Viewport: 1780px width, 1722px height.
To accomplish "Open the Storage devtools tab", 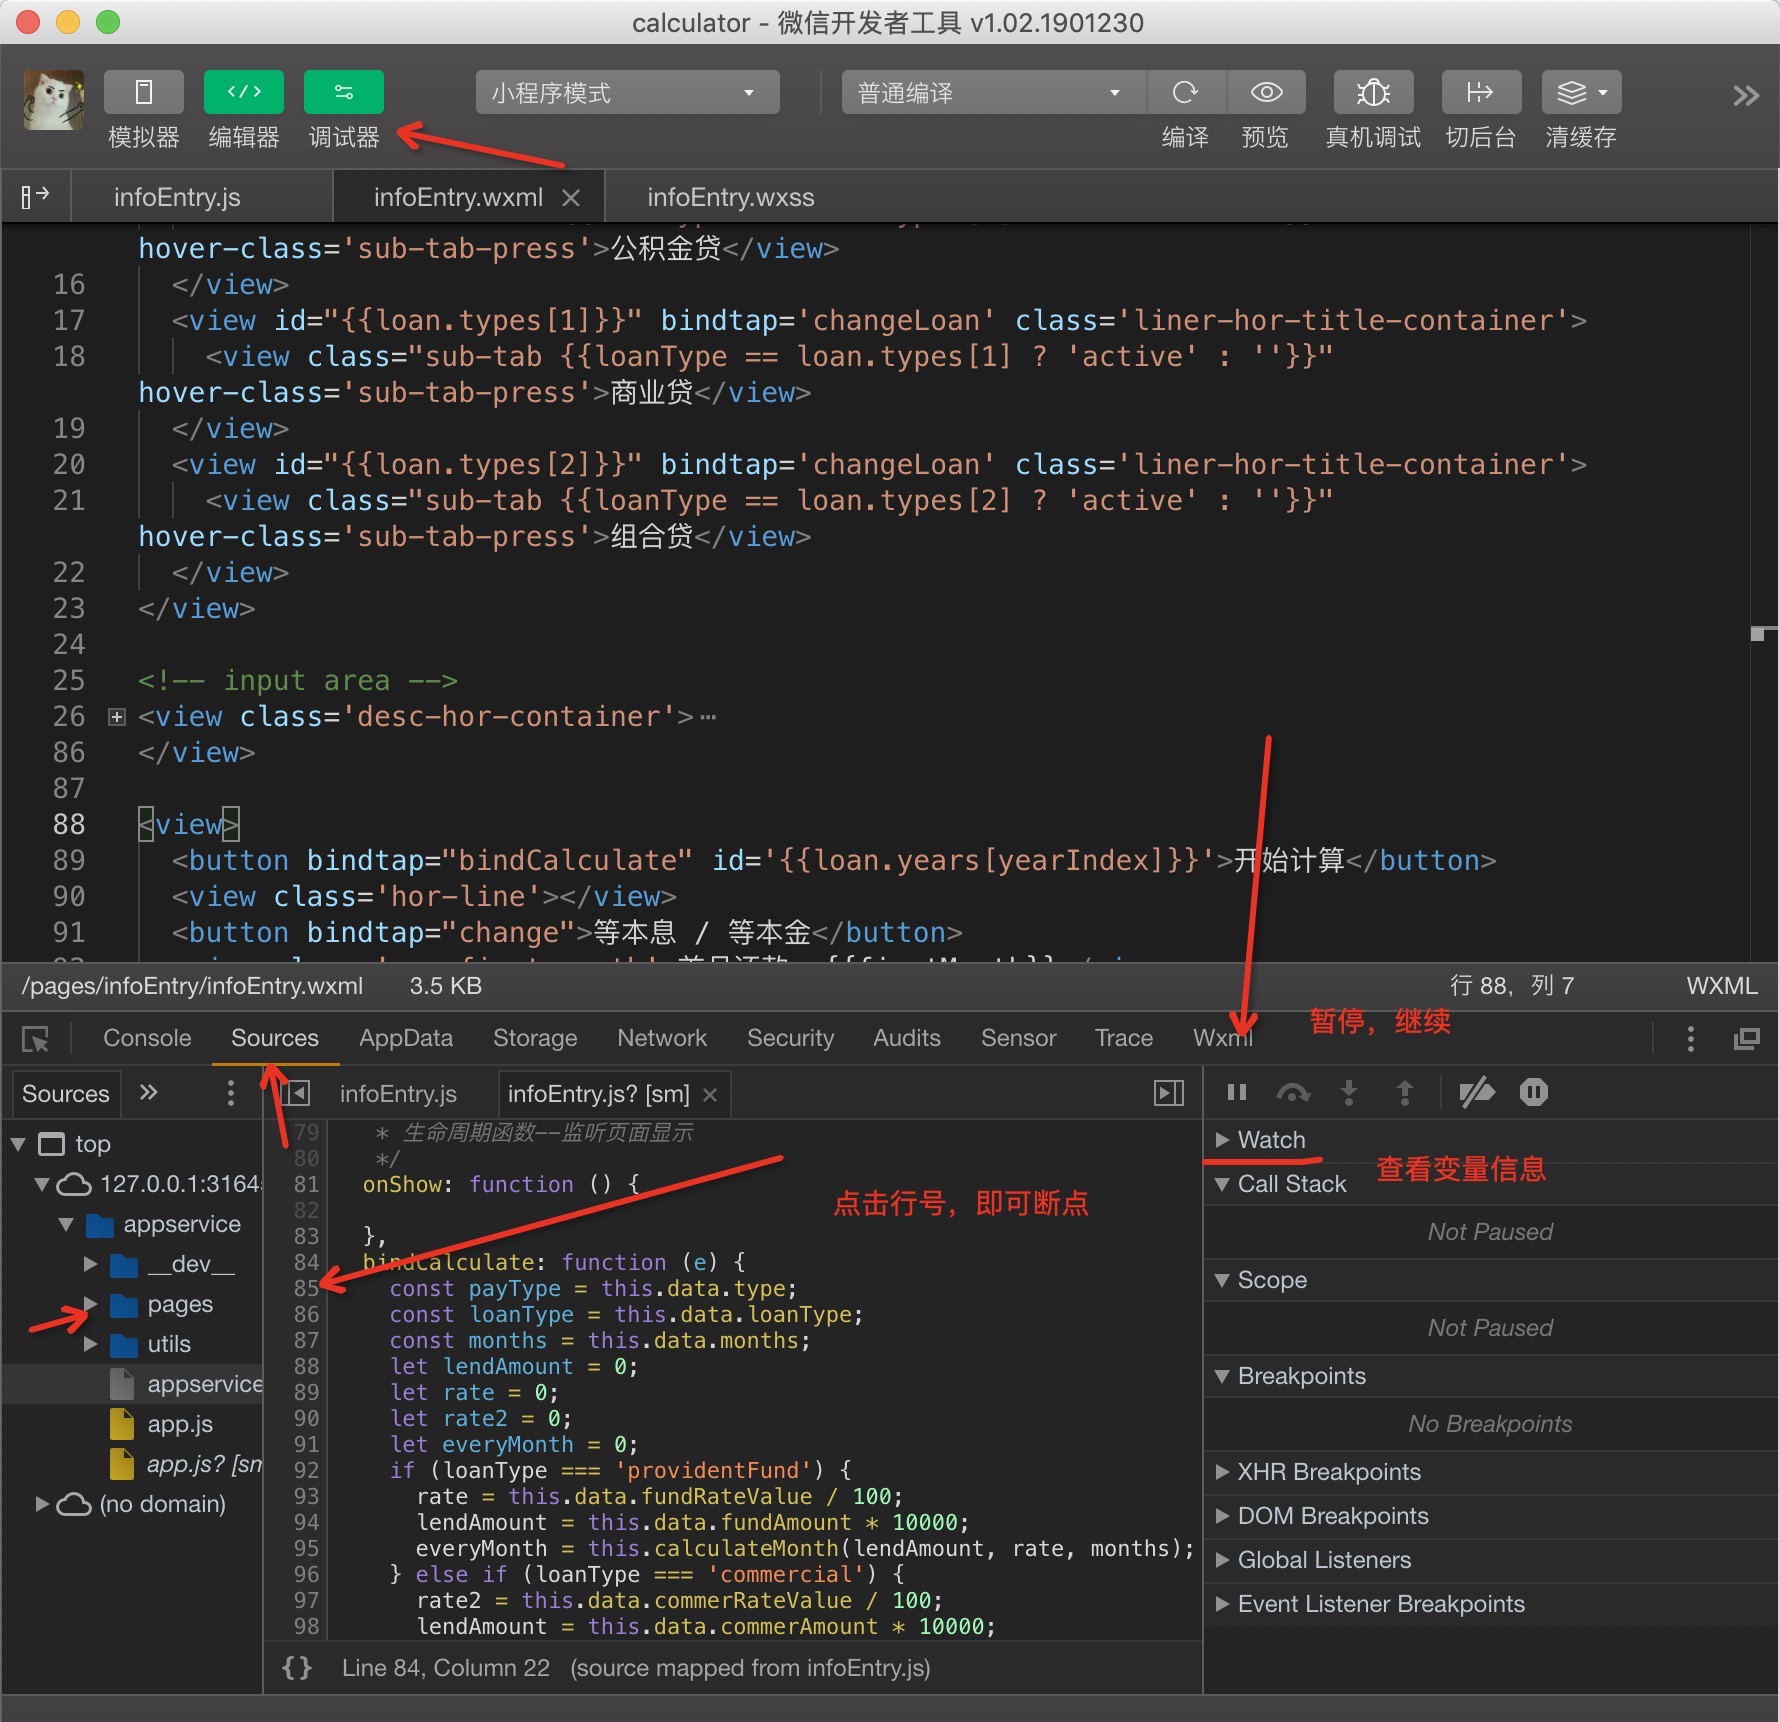I will (535, 1038).
